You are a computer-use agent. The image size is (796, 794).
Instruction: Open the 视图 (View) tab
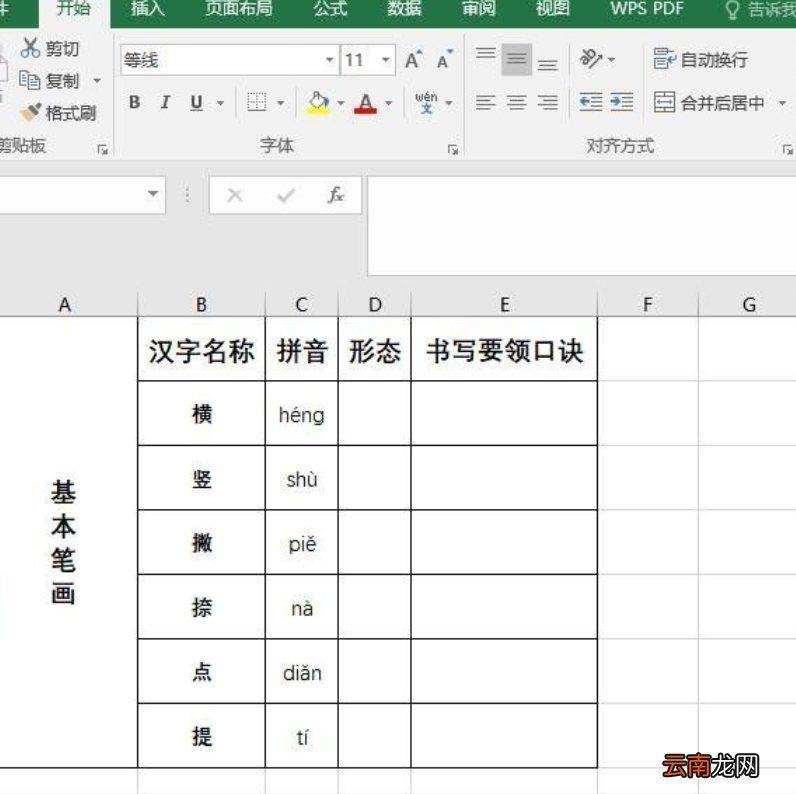point(553,9)
